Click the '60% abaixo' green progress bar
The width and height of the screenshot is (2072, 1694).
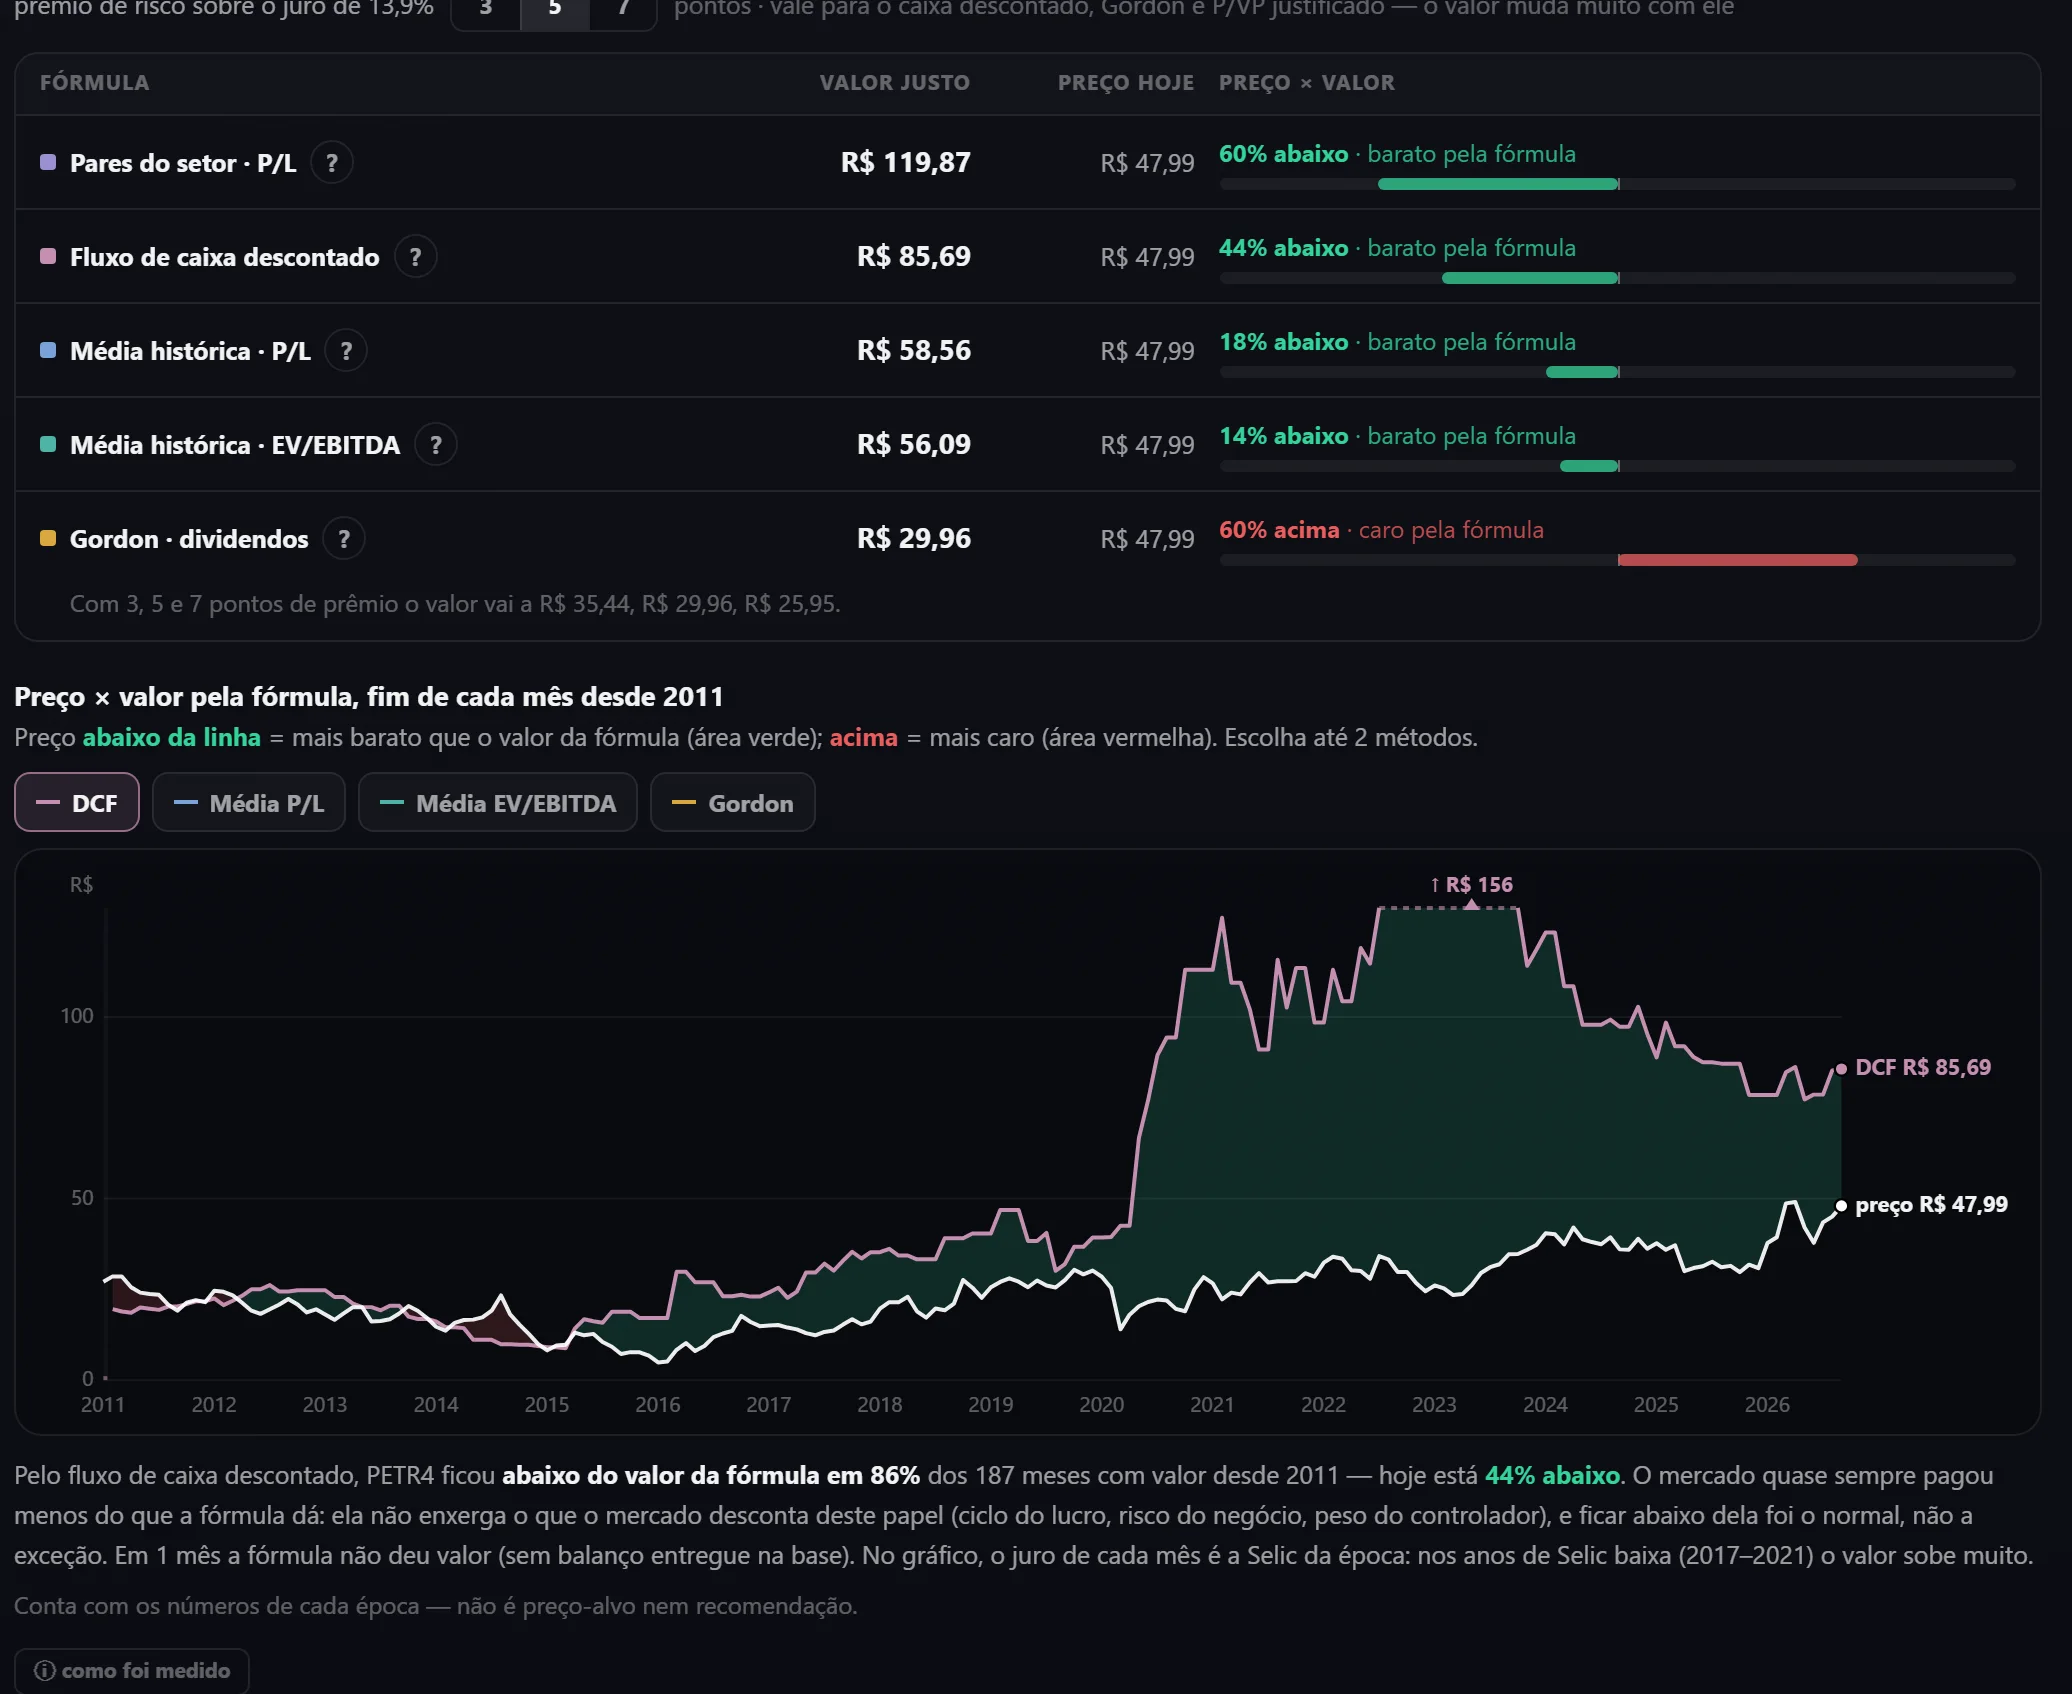tap(1498, 184)
